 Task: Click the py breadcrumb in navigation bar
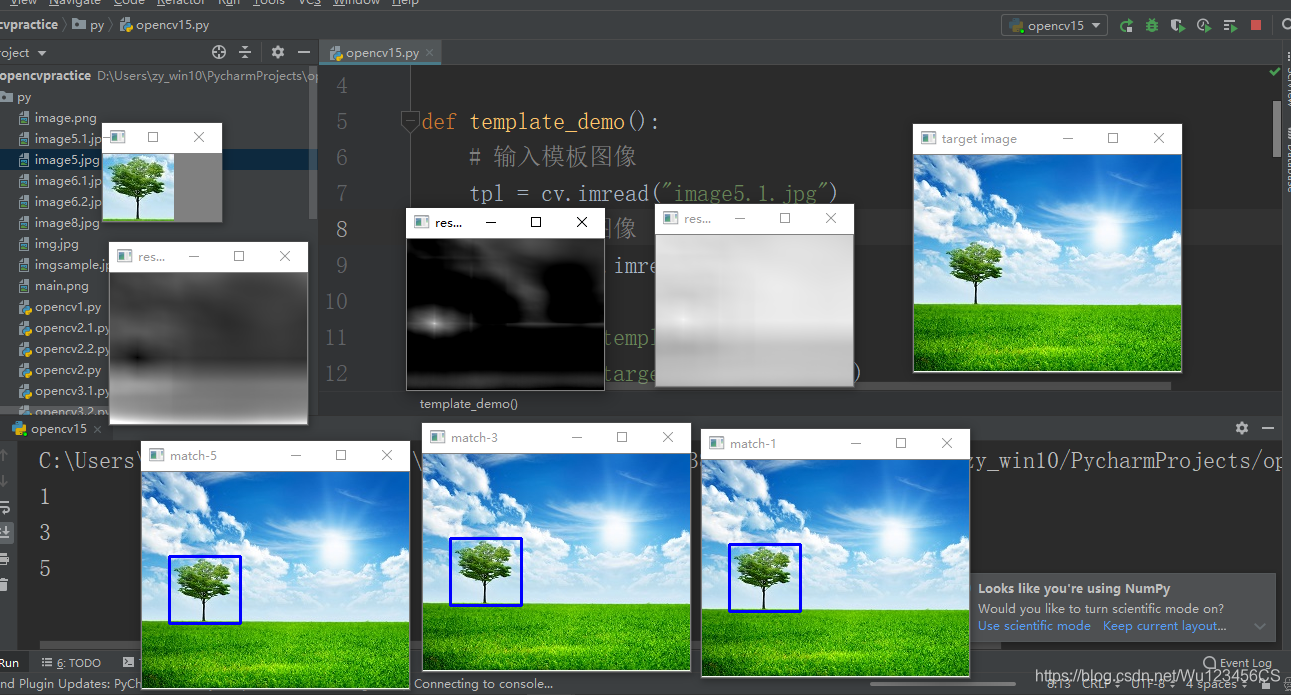point(89,25)
